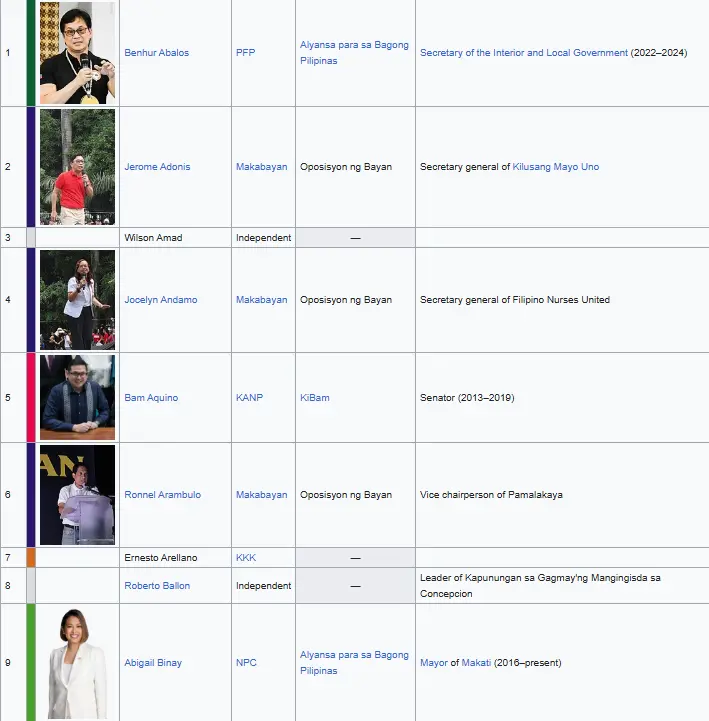
Task: Open the KKK party link
Action: pyautogui.click(x=246, y=557)
